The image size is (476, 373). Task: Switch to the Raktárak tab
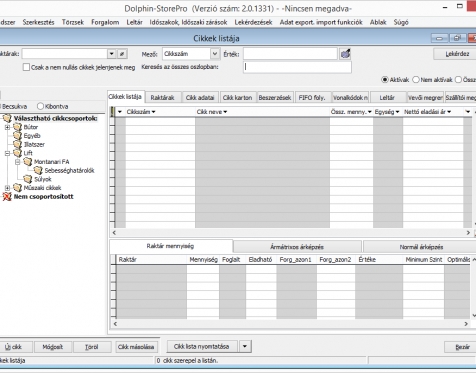tap(162, 97)
